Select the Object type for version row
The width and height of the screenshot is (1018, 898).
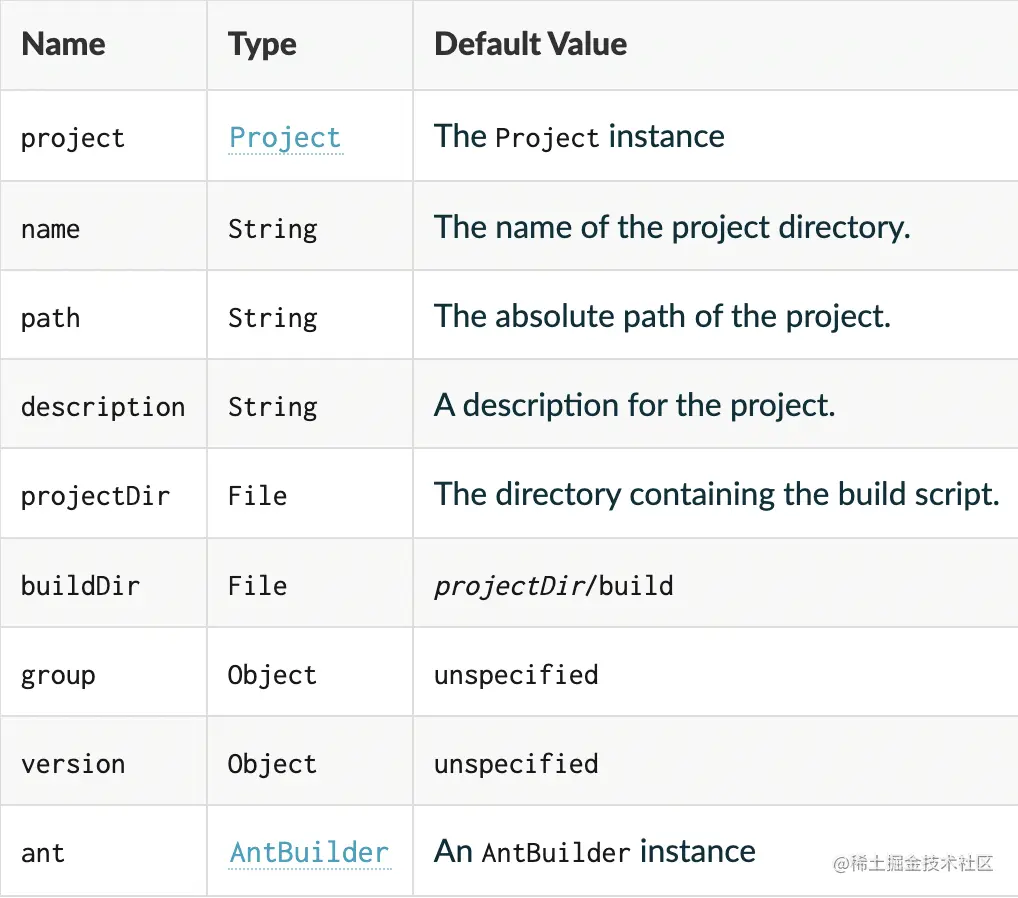click(272, 763)
